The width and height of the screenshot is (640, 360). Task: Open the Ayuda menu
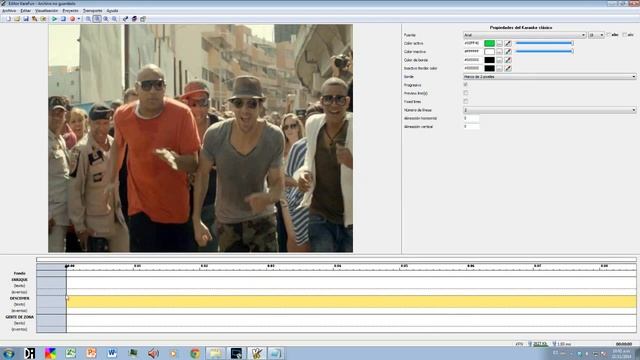click(112, 11)
